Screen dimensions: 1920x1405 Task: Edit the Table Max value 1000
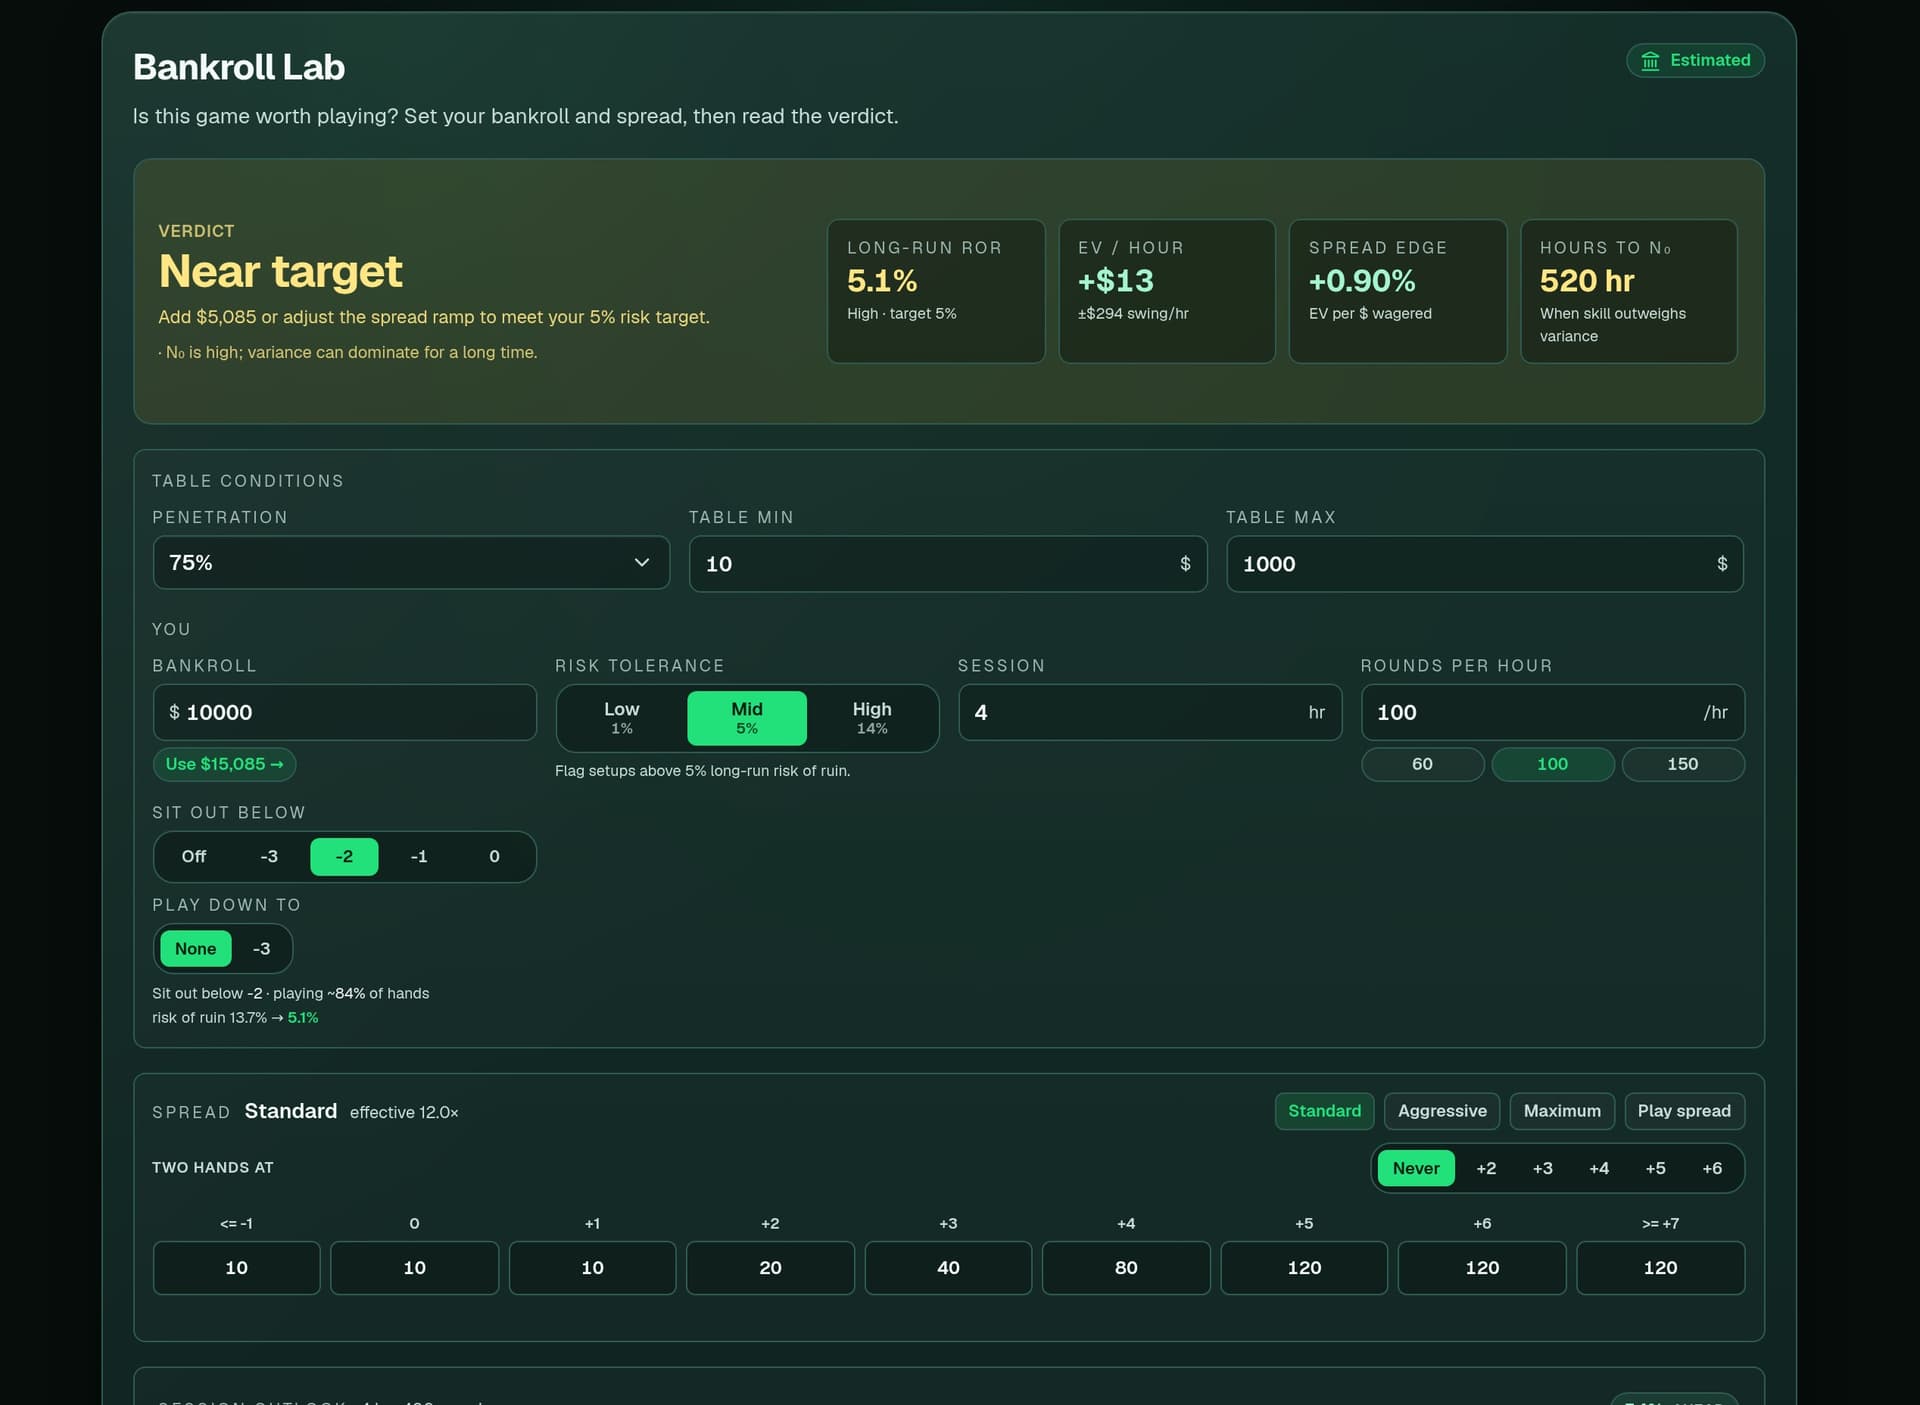pyautogui.click(x=1484, y=564)
